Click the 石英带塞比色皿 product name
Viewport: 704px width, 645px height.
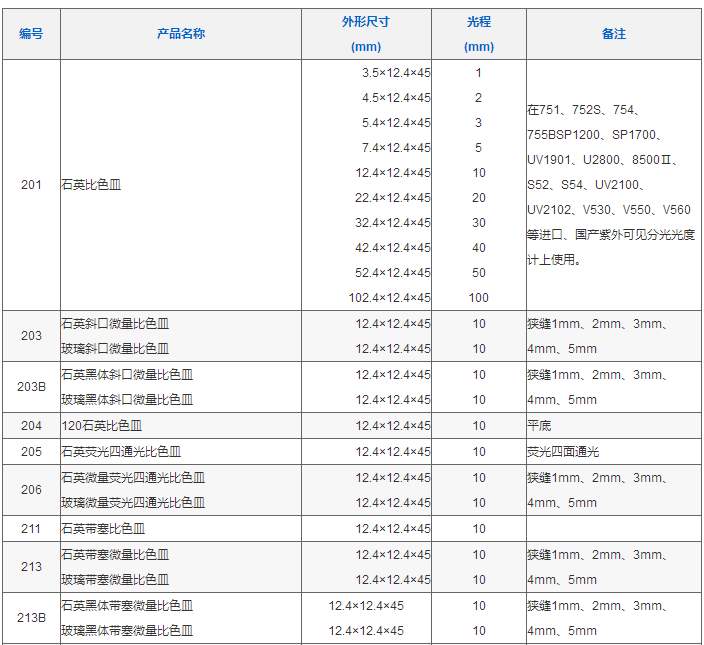click(x=103, y=529)
